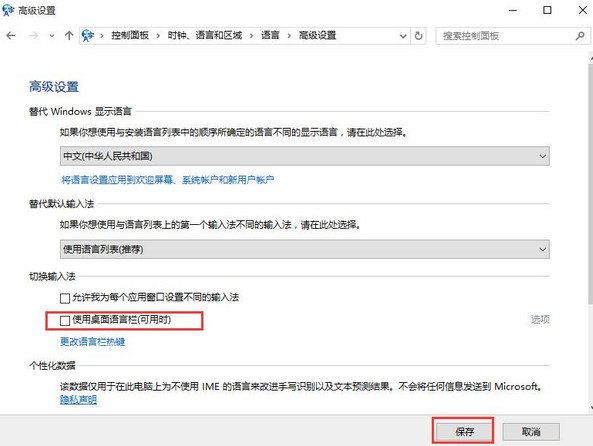Click the window title bar icon
Image resolution: width=593 pixels, height=446 pixels.
pyautogui.click(x=8, y=10)
